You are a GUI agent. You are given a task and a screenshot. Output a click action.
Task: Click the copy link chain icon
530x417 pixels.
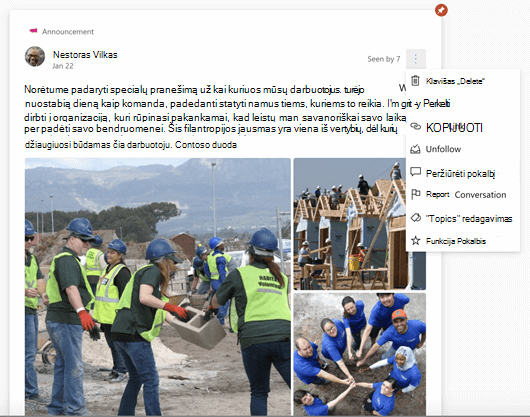(x=415, y=127)
